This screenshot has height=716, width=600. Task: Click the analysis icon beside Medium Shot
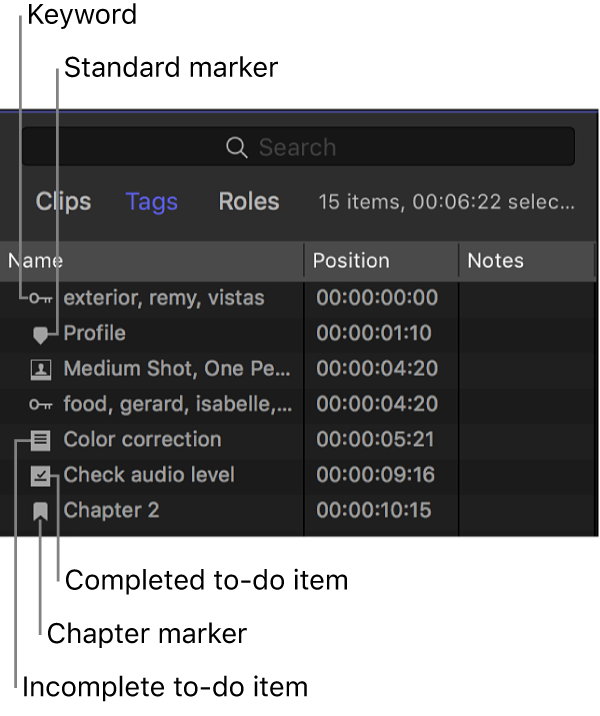click(40, 369)
